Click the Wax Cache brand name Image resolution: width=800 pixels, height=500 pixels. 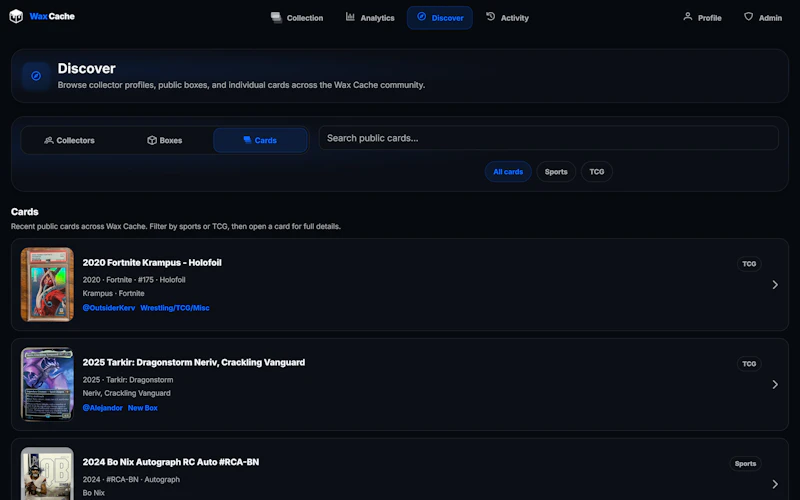(52, 16)
